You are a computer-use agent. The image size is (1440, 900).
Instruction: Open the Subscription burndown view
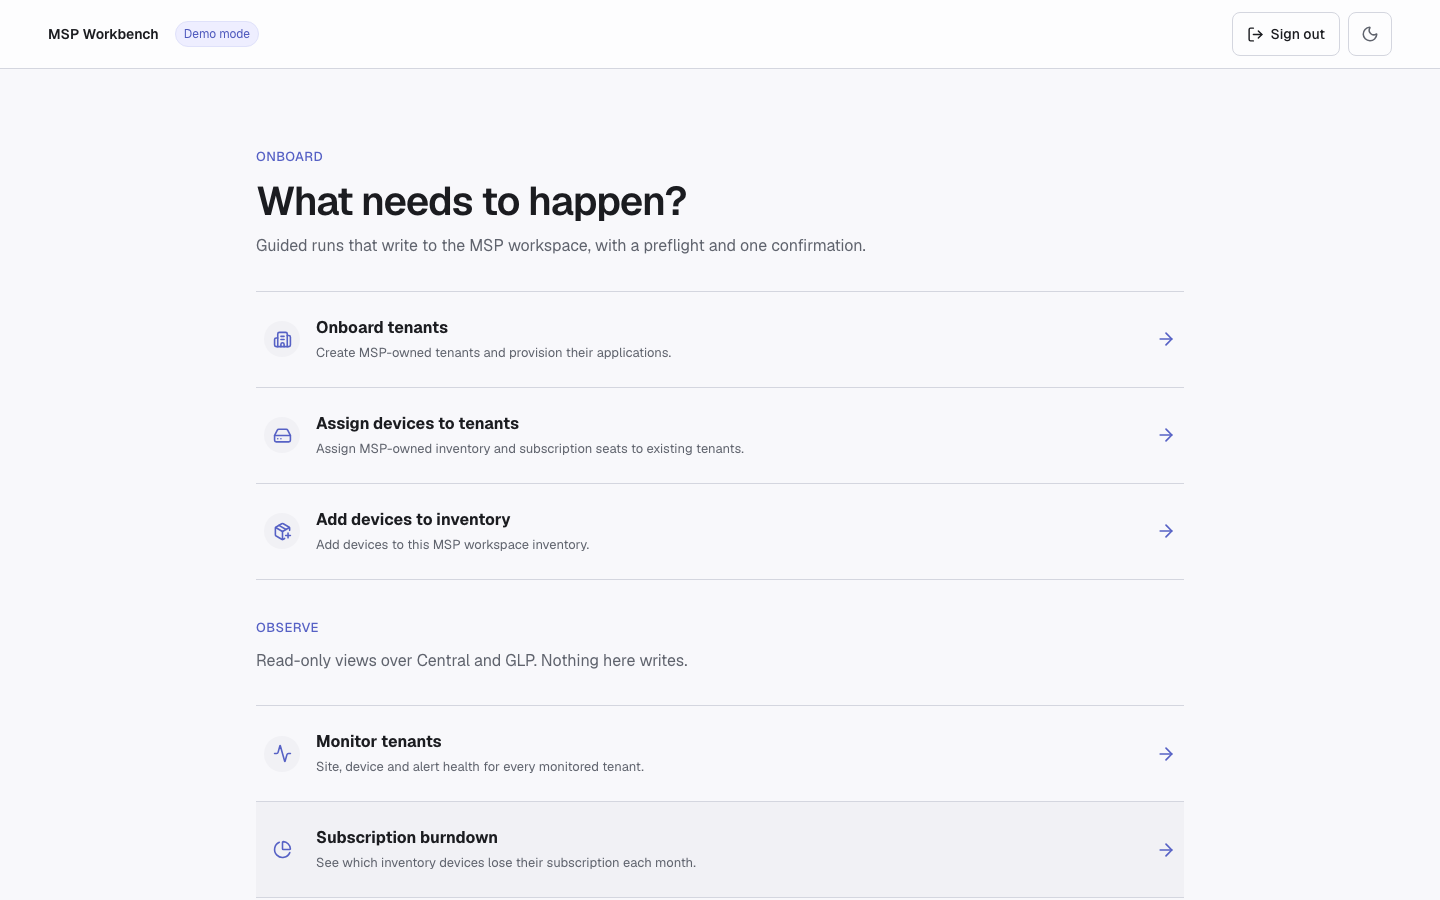[x=720, y=850]
